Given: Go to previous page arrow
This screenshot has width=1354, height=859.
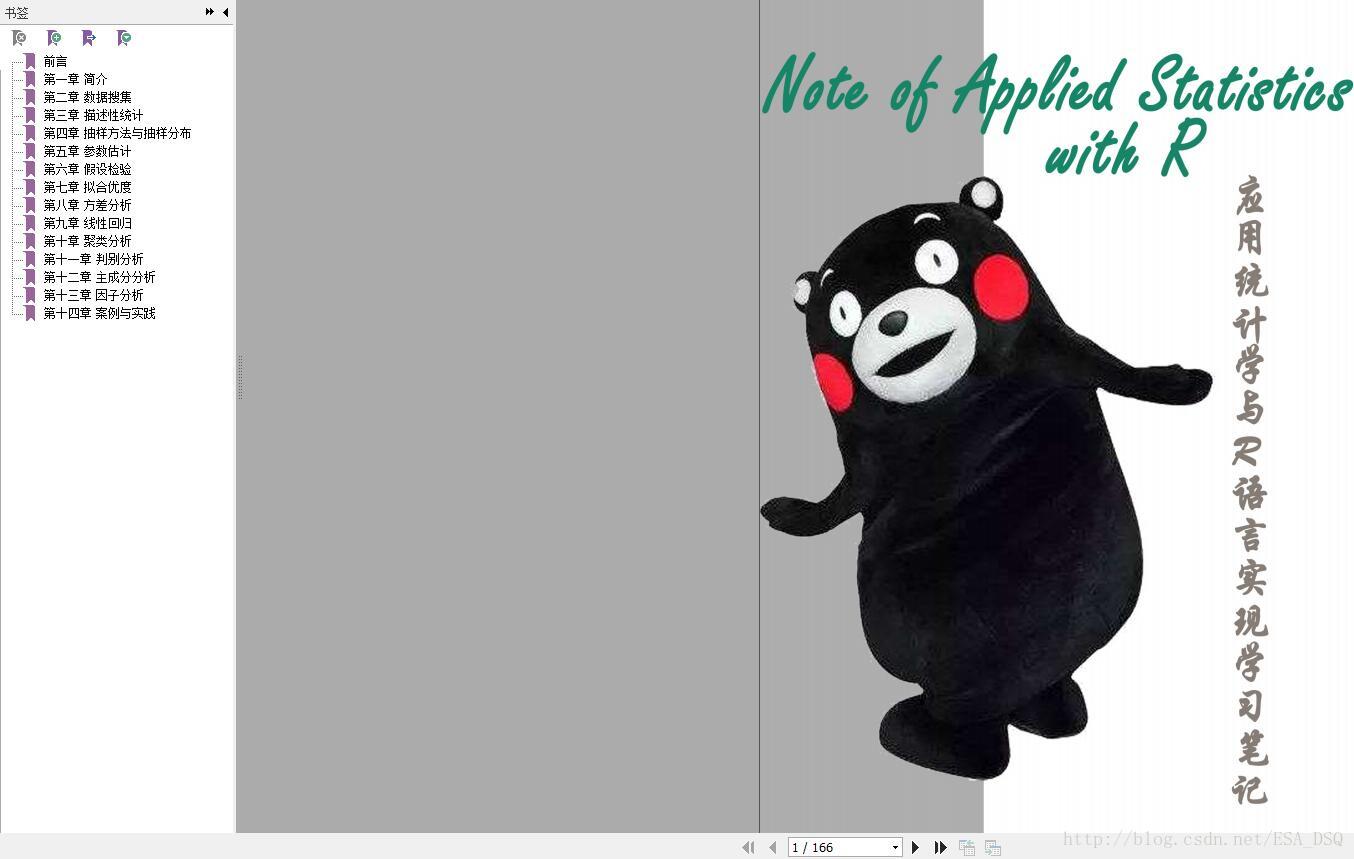Looking at the screenshot, I should 773,847.
